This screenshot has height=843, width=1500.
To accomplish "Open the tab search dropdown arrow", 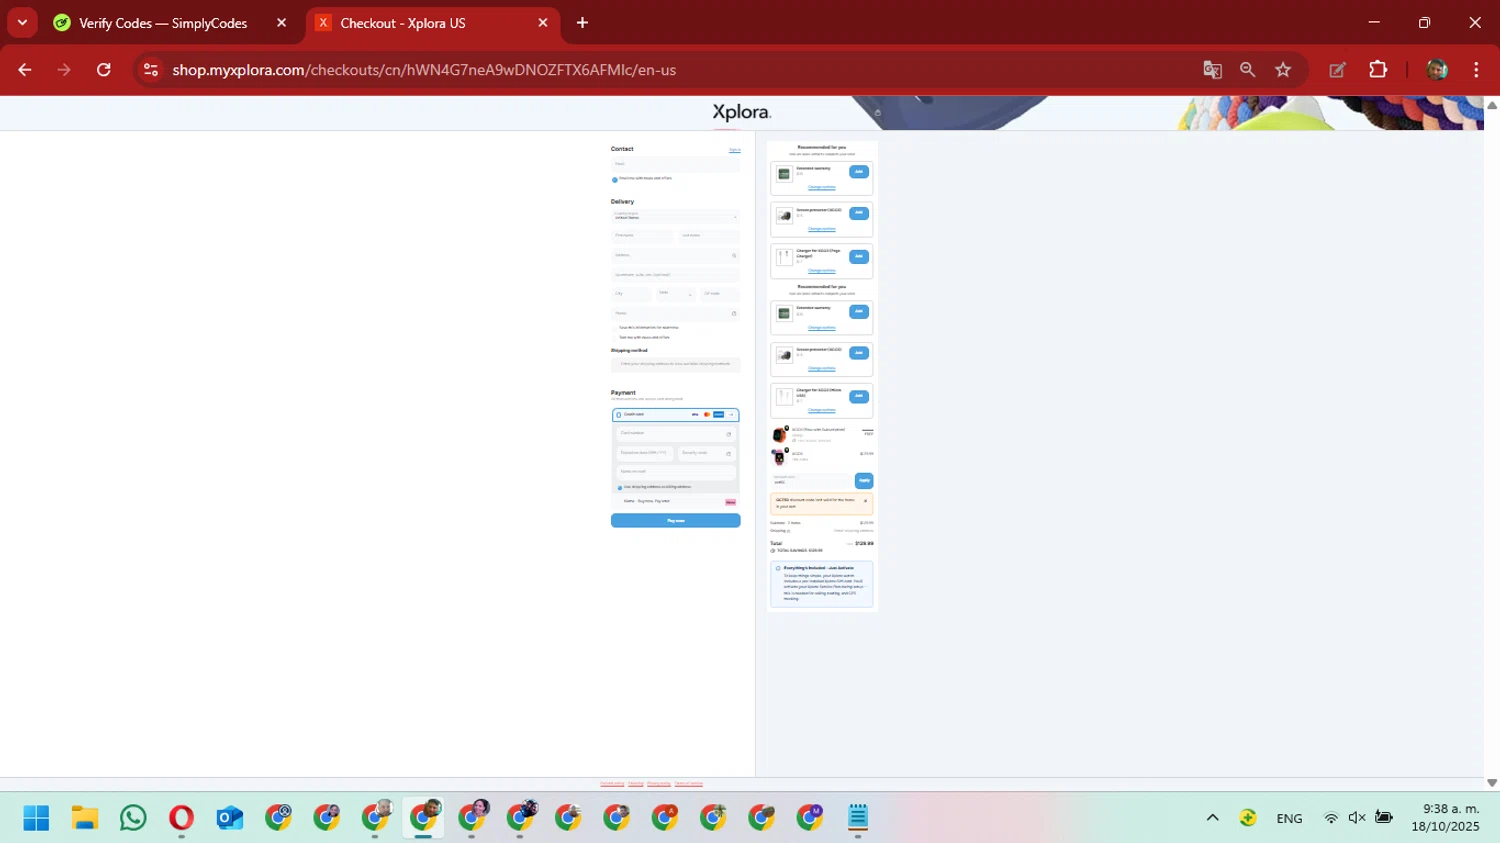I will click(22, 23).
